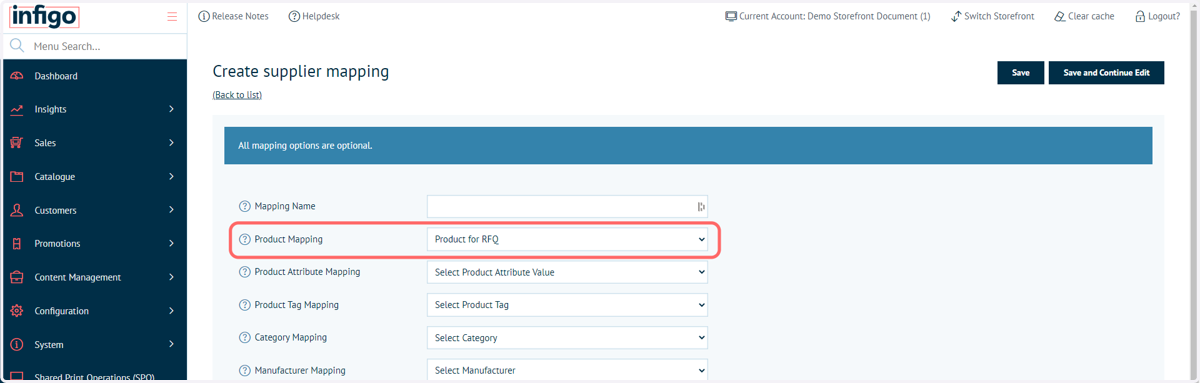
Task: Expand the Insights menu chevron
Action: [x=171, y=109]
